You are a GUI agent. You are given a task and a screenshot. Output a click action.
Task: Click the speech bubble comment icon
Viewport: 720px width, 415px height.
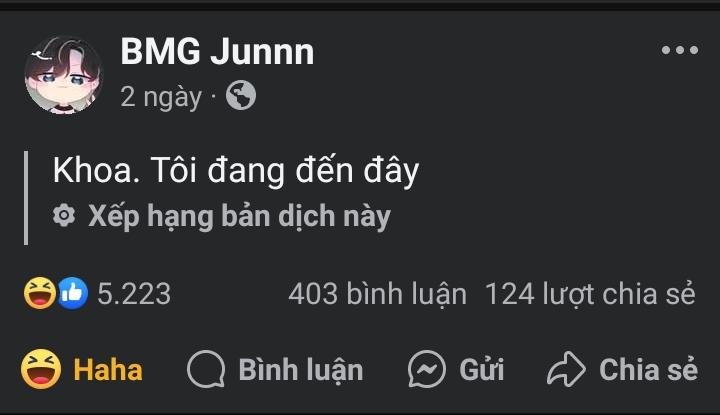pos(206,369)
